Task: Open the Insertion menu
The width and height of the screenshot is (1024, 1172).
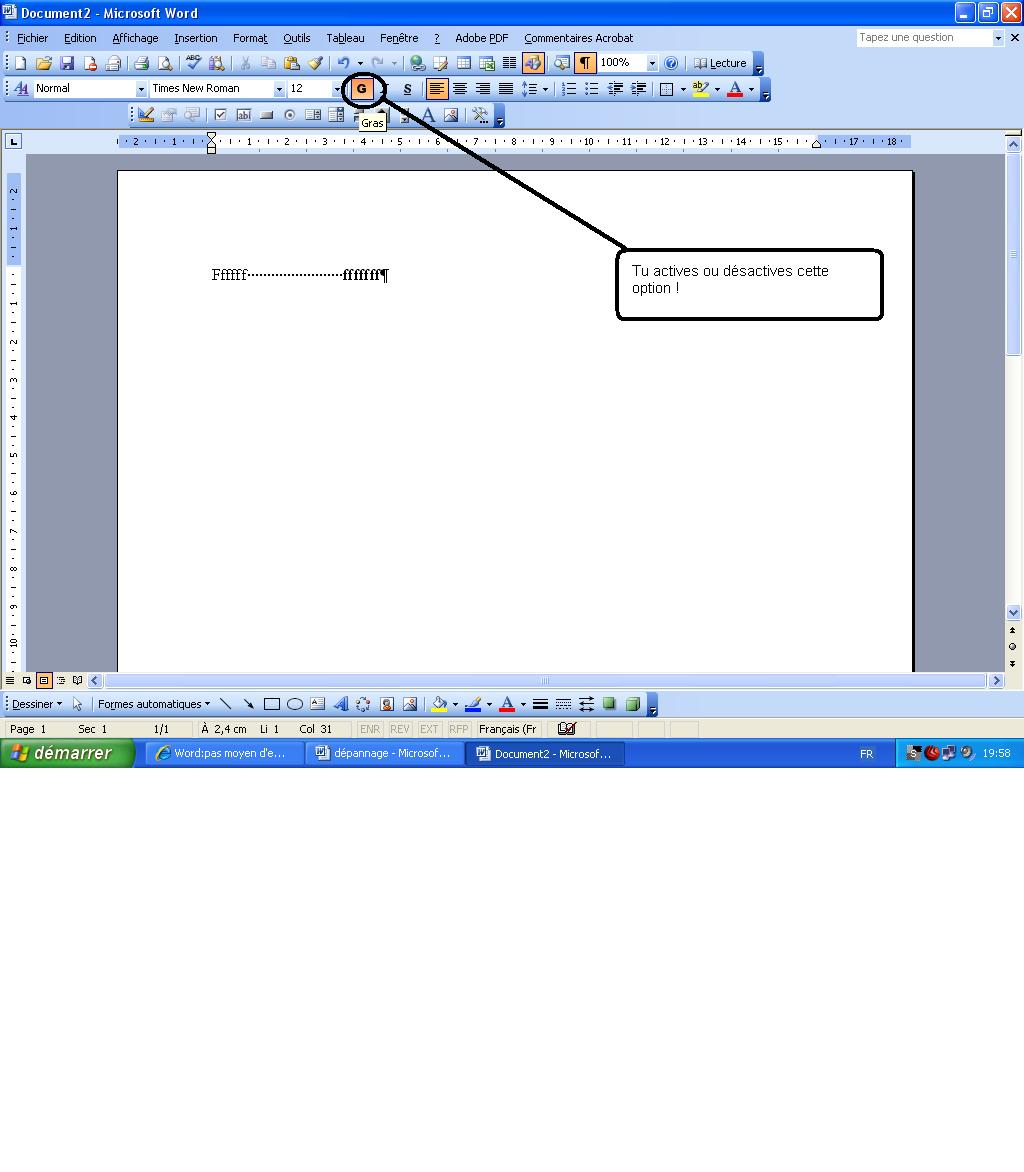Action: click(195, 38)
